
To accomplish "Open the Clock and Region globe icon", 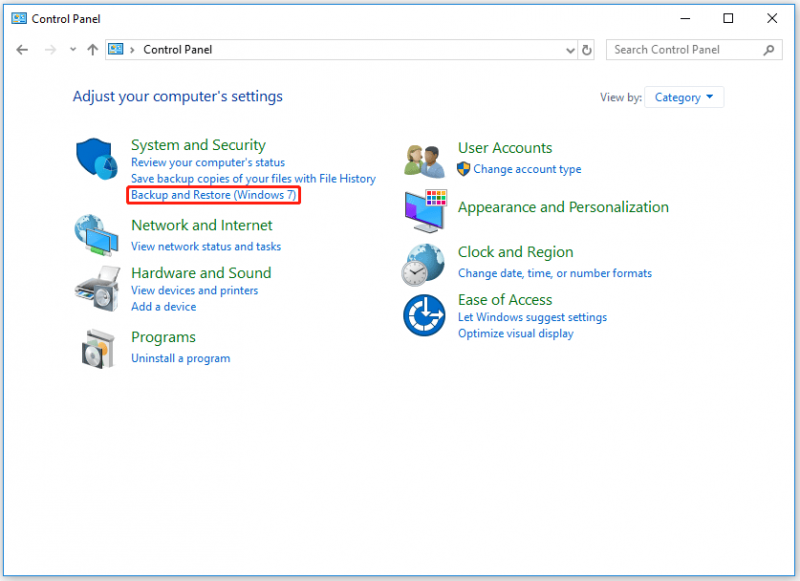I will point(423,265).
